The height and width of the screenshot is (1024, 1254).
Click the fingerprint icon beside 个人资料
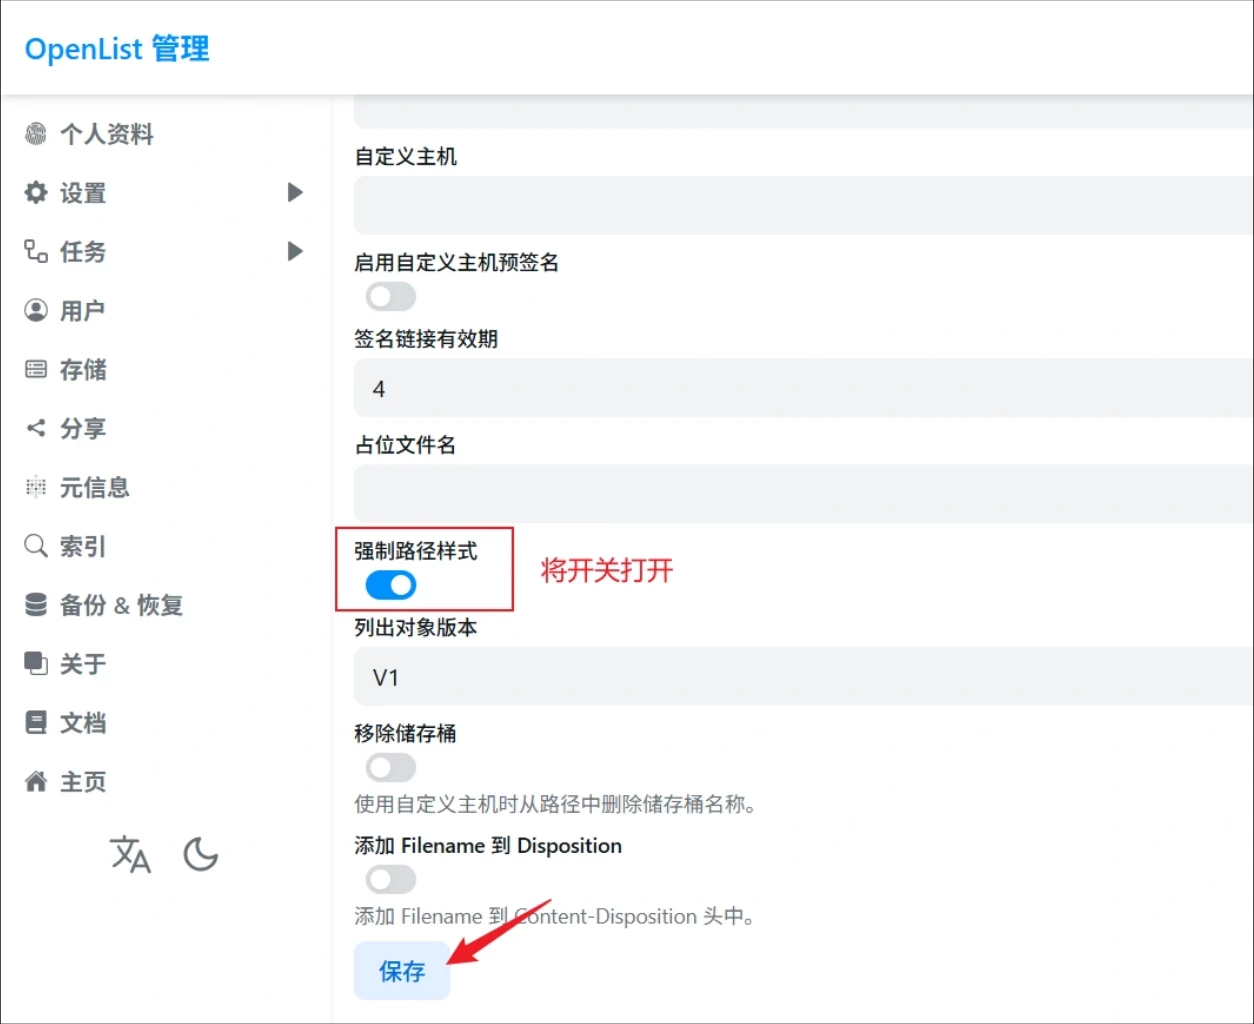click(36, 134)
